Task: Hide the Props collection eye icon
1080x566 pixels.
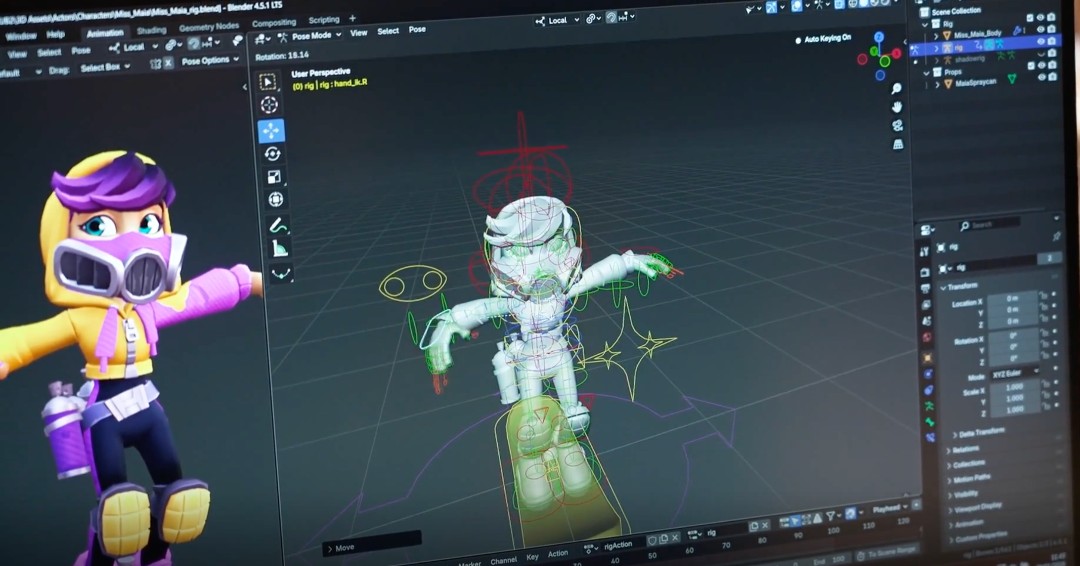Action: [1041, 65]
